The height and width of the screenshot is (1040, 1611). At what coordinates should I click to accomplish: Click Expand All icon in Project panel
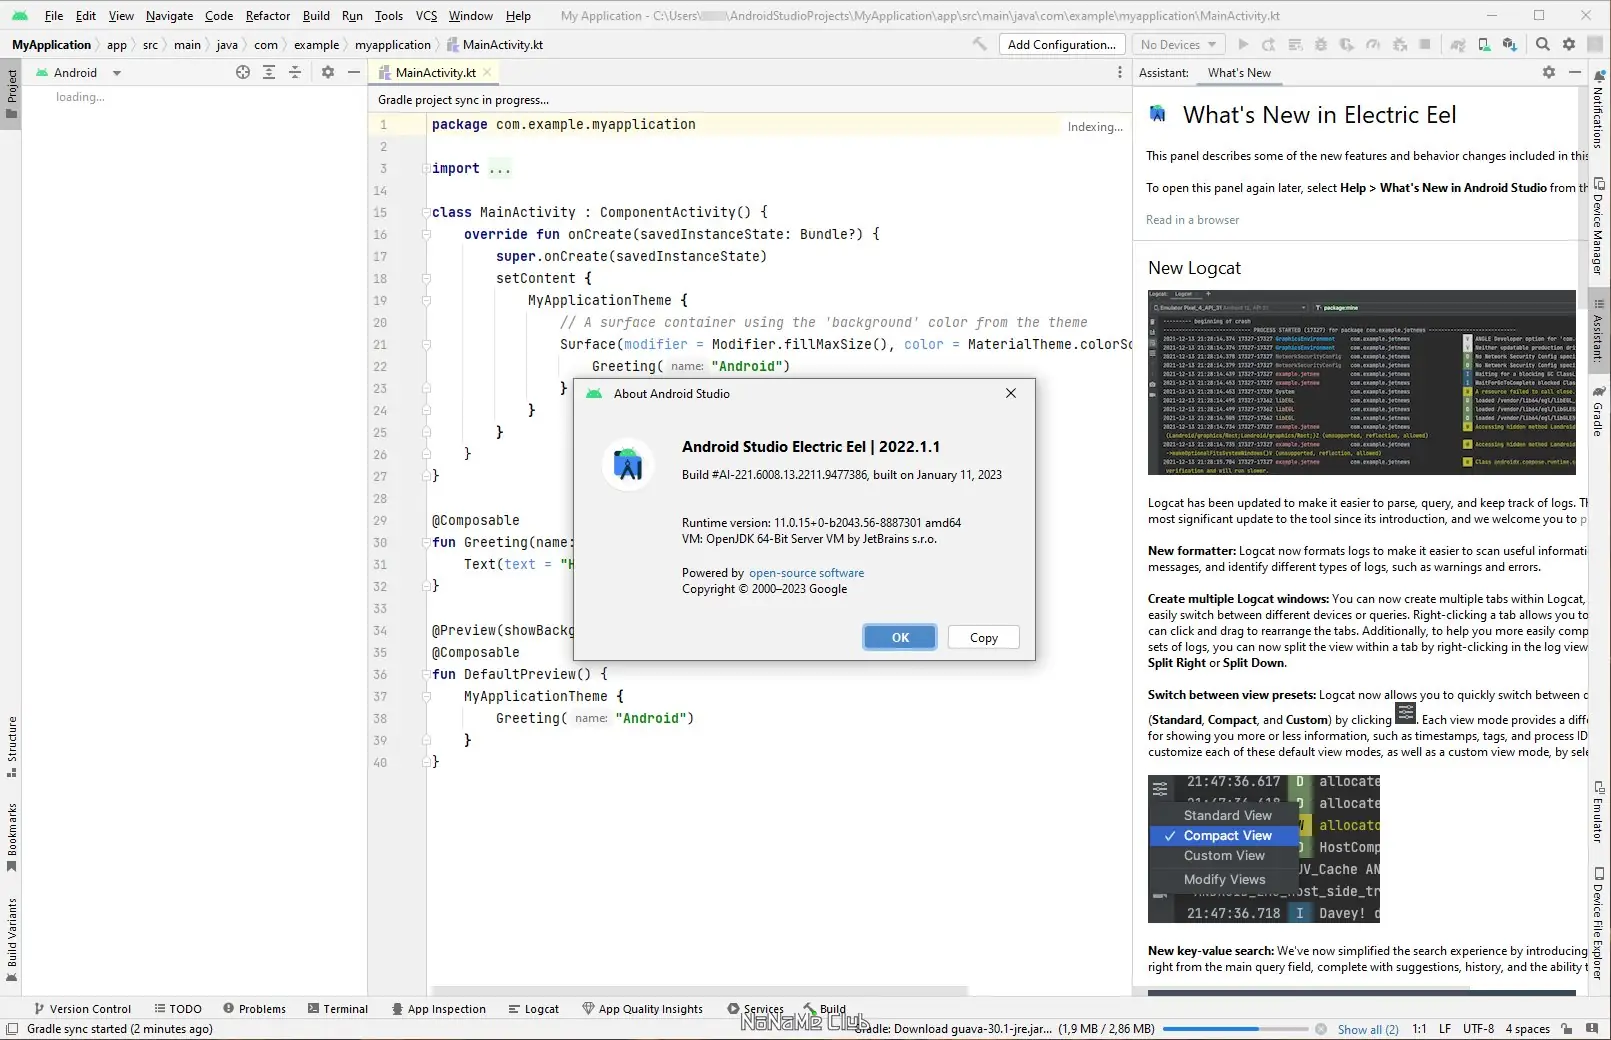tap(268, 72)
